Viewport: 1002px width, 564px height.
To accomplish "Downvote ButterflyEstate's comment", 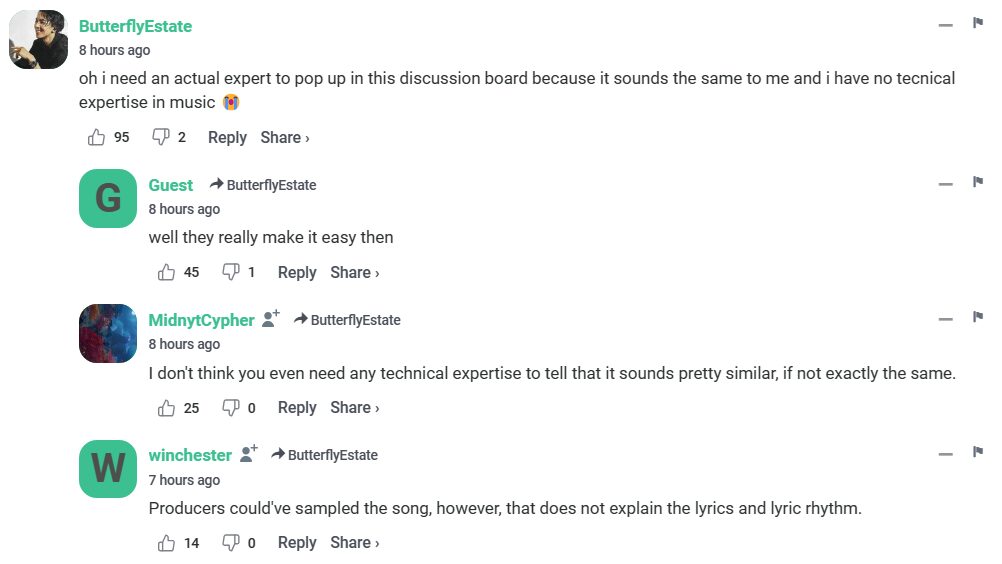I will point(160,137).
